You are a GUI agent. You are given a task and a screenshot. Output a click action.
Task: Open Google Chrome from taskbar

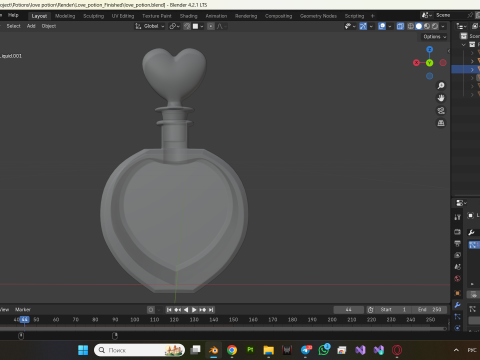point(232,350)
